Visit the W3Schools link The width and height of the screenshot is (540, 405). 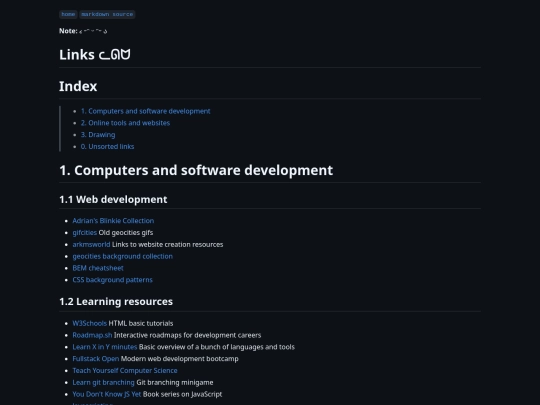click(x=90, y=323)
